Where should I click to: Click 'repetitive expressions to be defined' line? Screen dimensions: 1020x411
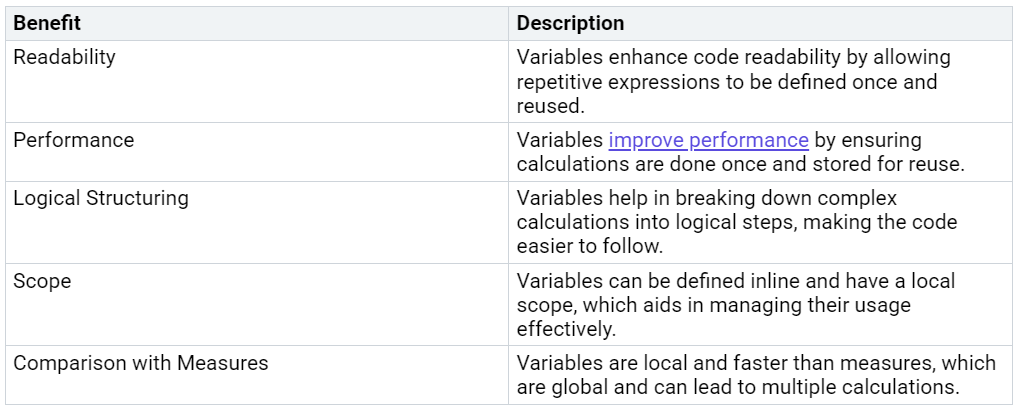point(727,82)
